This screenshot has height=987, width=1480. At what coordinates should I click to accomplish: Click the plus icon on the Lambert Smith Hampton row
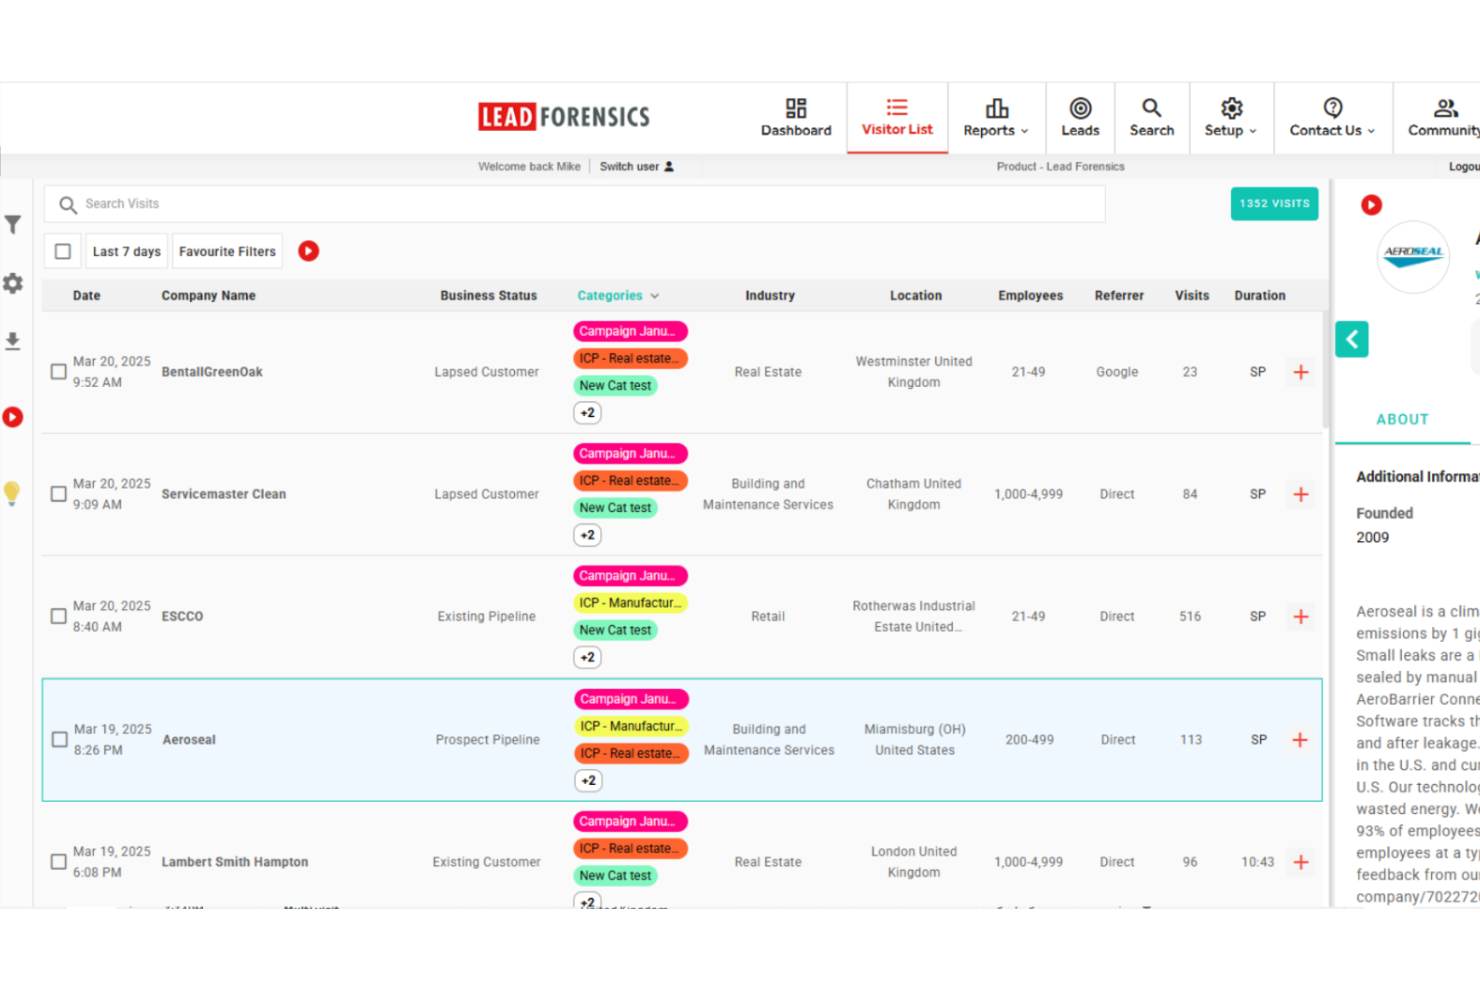[1301, 862]
